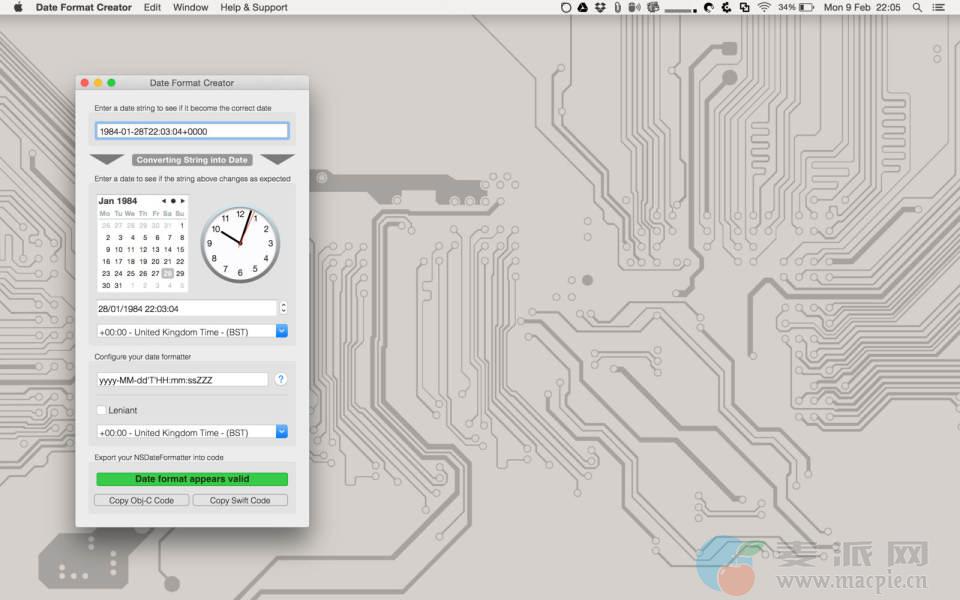
Task: Click the date format help question mark icon
Action: pos(281,380)
